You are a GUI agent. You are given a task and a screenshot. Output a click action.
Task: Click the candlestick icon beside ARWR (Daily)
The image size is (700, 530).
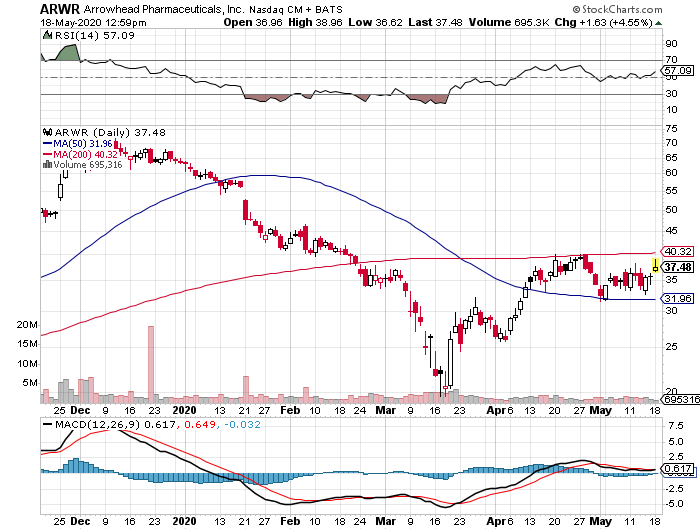47,132
